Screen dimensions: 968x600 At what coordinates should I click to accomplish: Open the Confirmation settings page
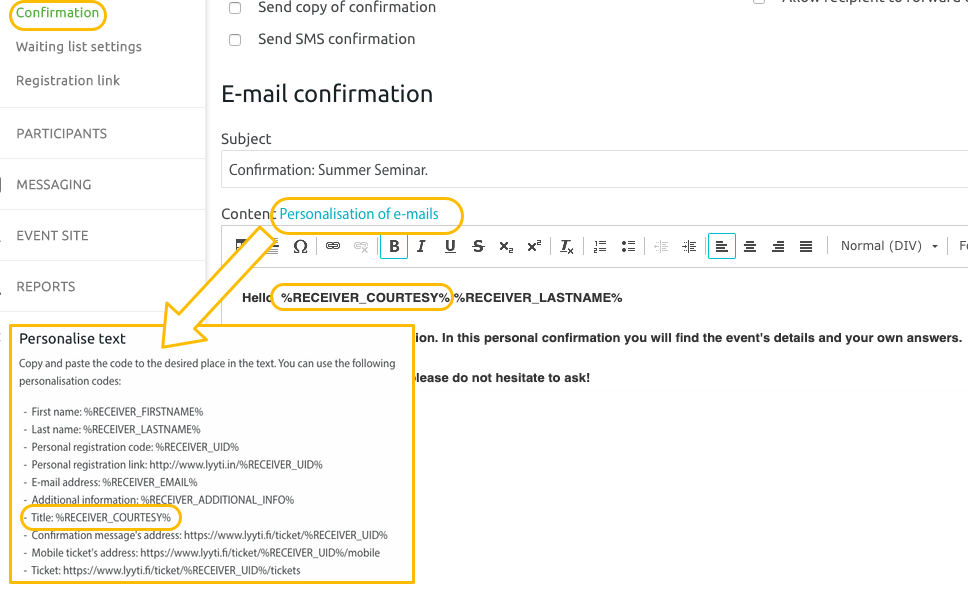pos(57,13)
